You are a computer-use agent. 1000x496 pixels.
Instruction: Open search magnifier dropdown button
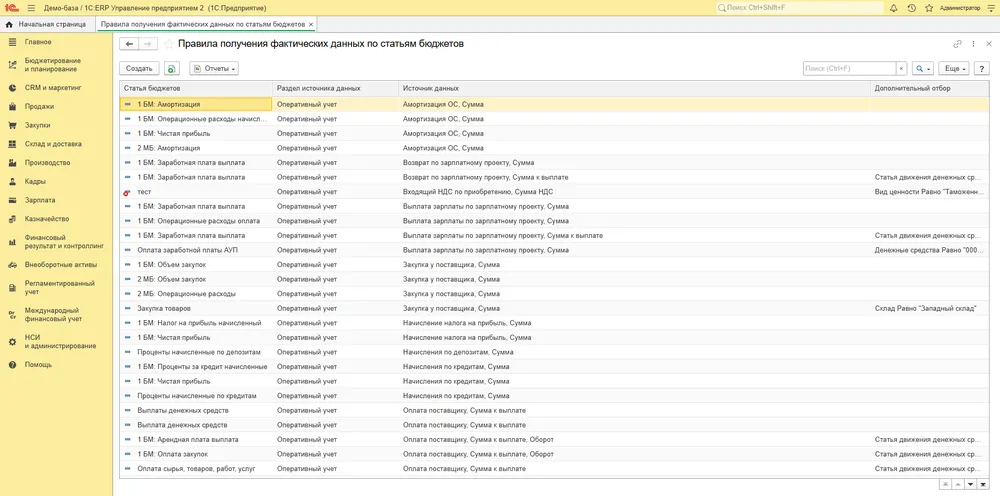coord(922,68)
